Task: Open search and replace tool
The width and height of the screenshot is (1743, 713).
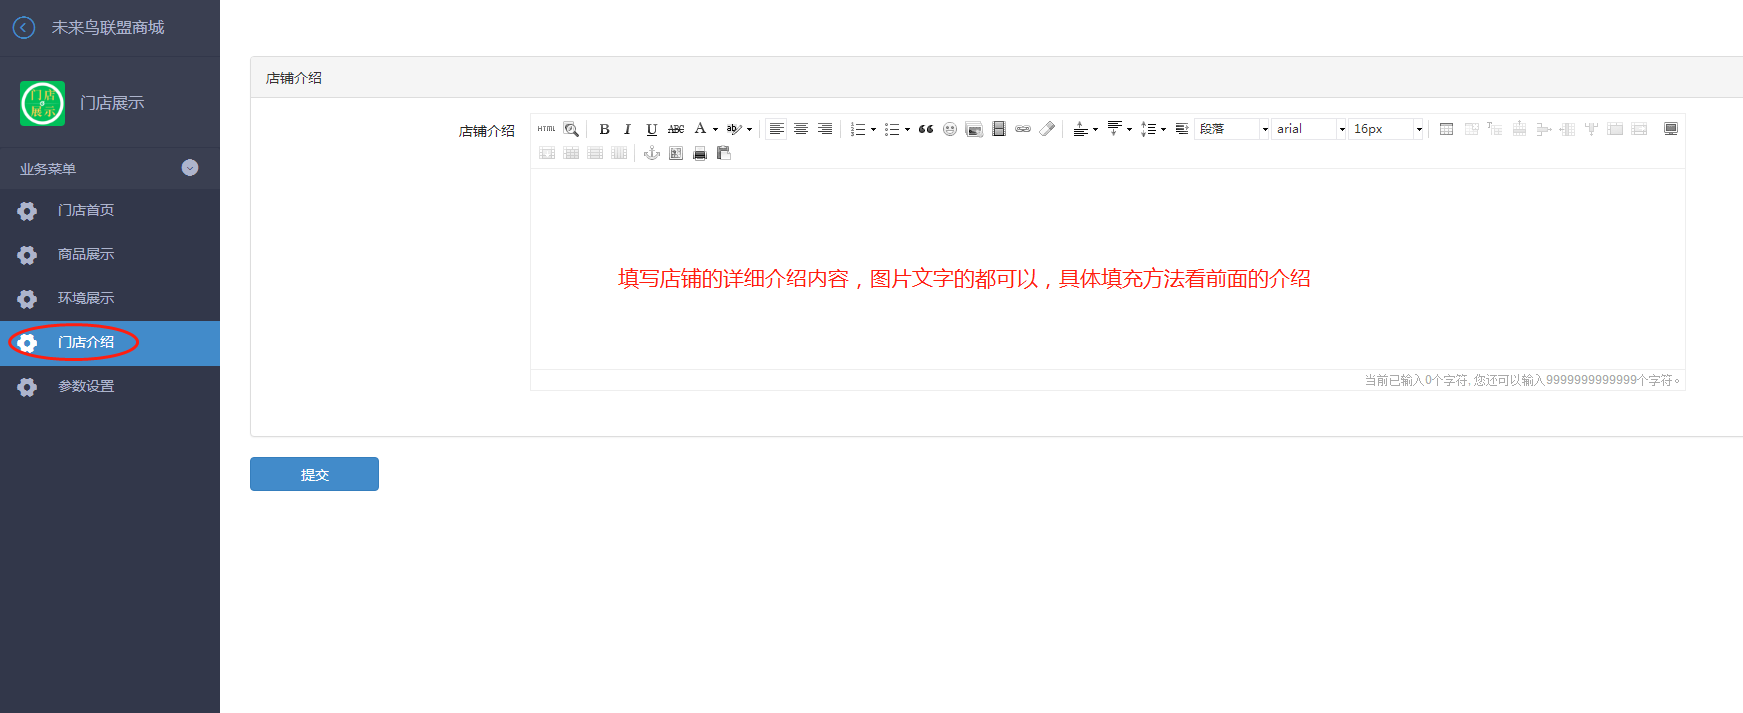Action: [571, 129]
